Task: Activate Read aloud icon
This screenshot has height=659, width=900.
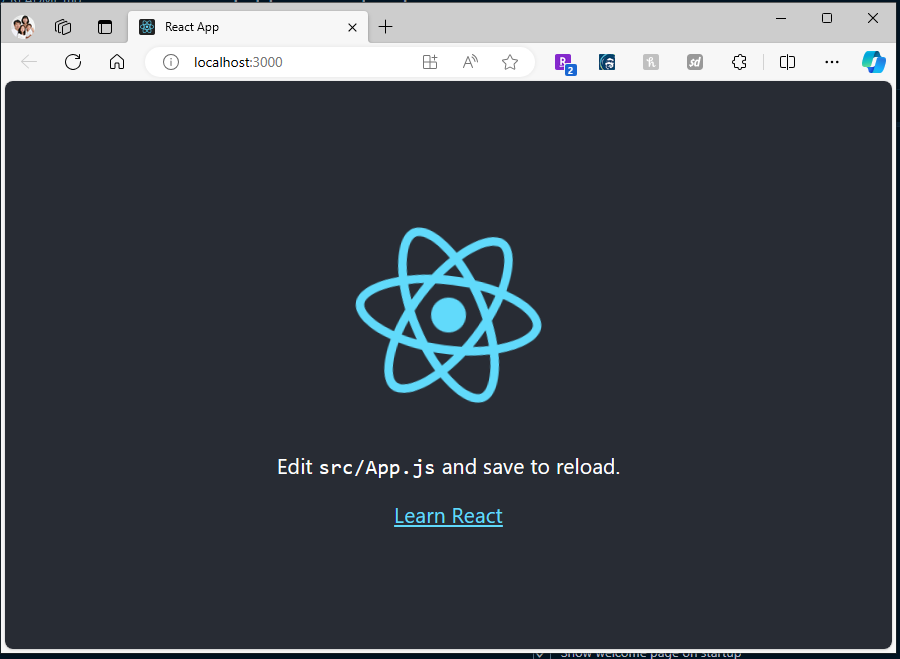Action: (x=470, y=62)
